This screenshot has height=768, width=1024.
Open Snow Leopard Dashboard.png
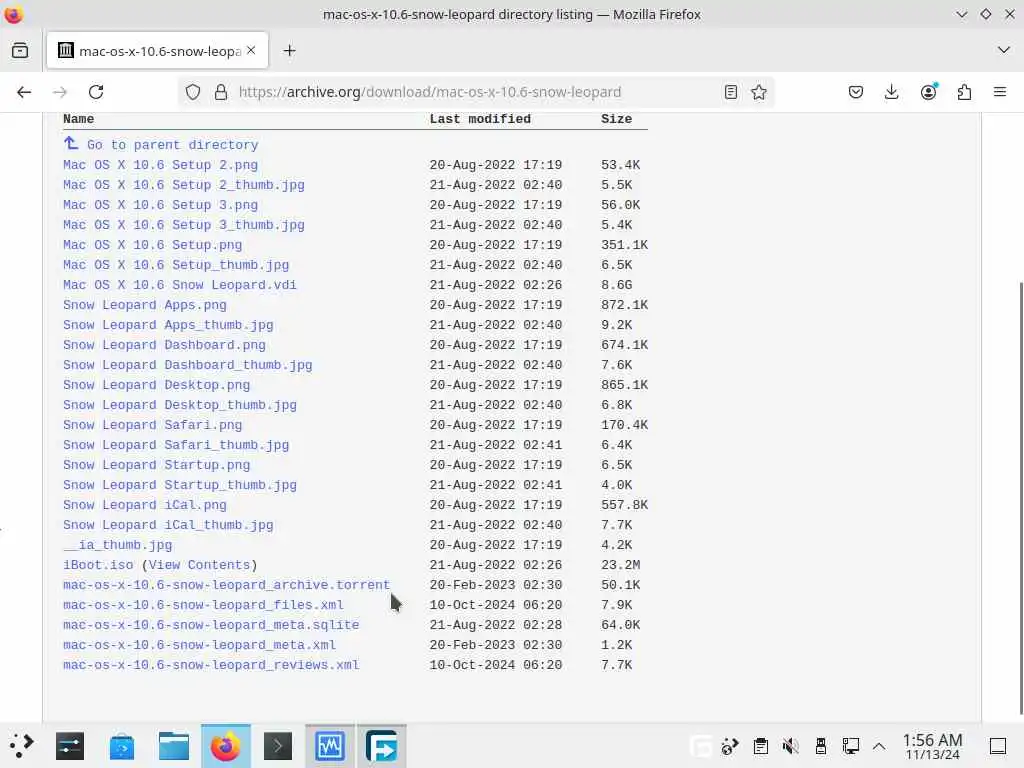pyautogui.click(x=164, y=345)
